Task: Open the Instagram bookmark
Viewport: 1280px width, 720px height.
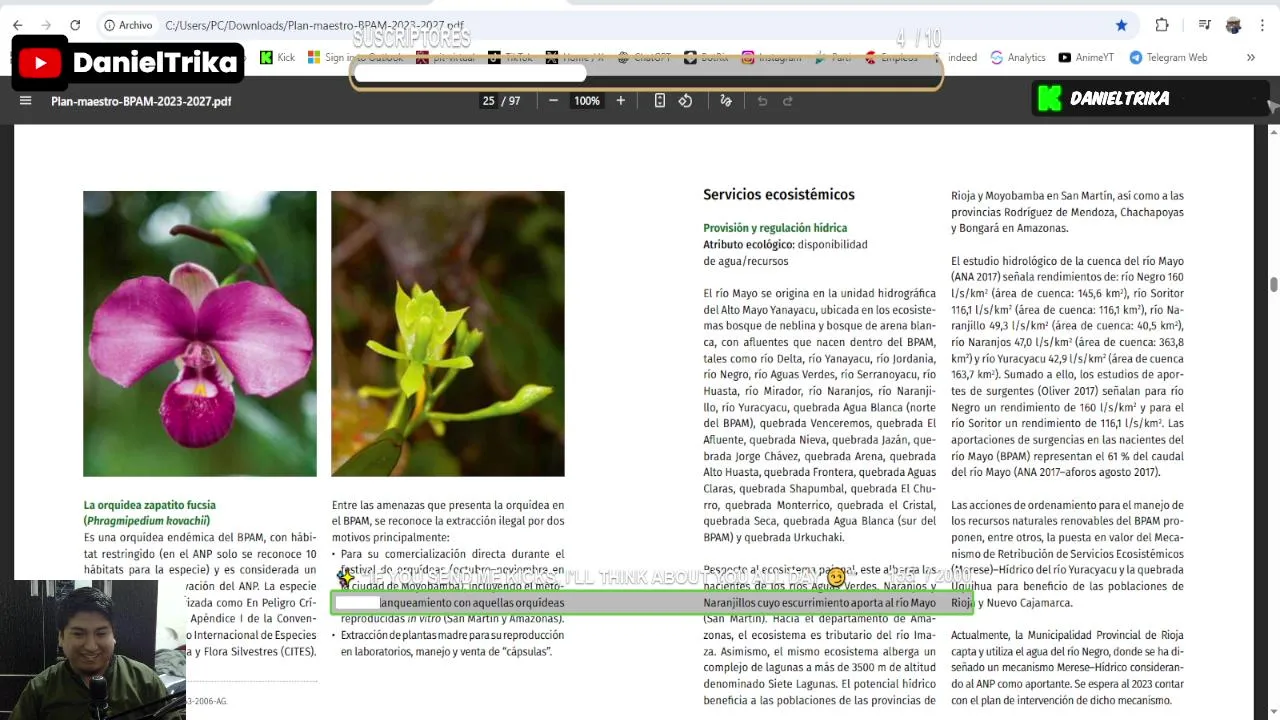Action: (771, 57)
